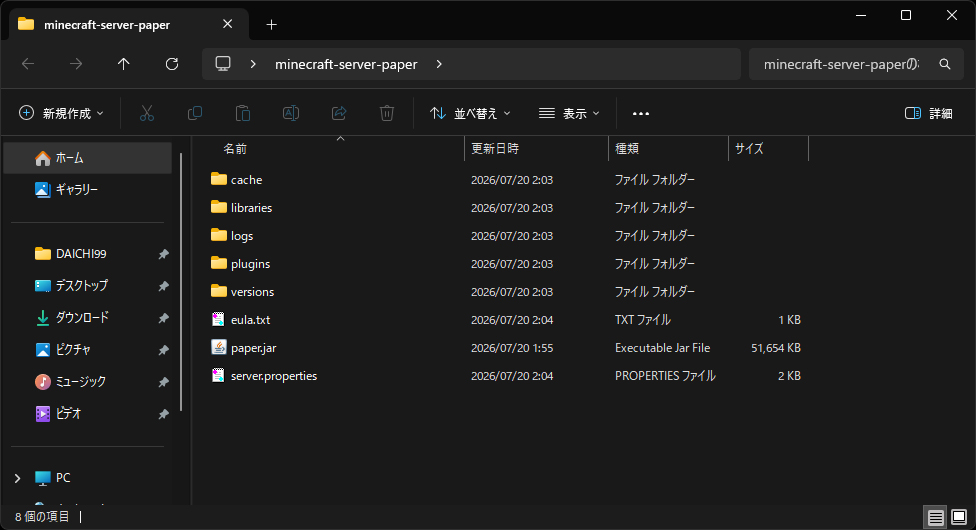
Task: Click the Cut scissors icon
Action: click(x=147, y=113)
